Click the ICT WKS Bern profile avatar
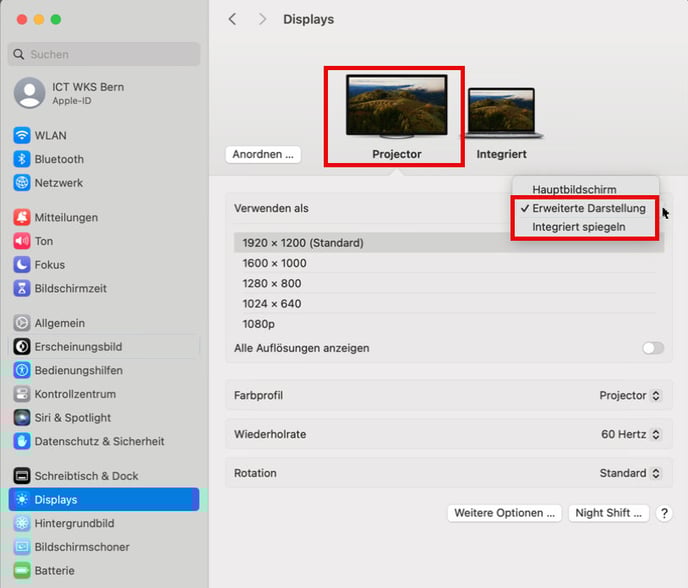 point(29,93)
